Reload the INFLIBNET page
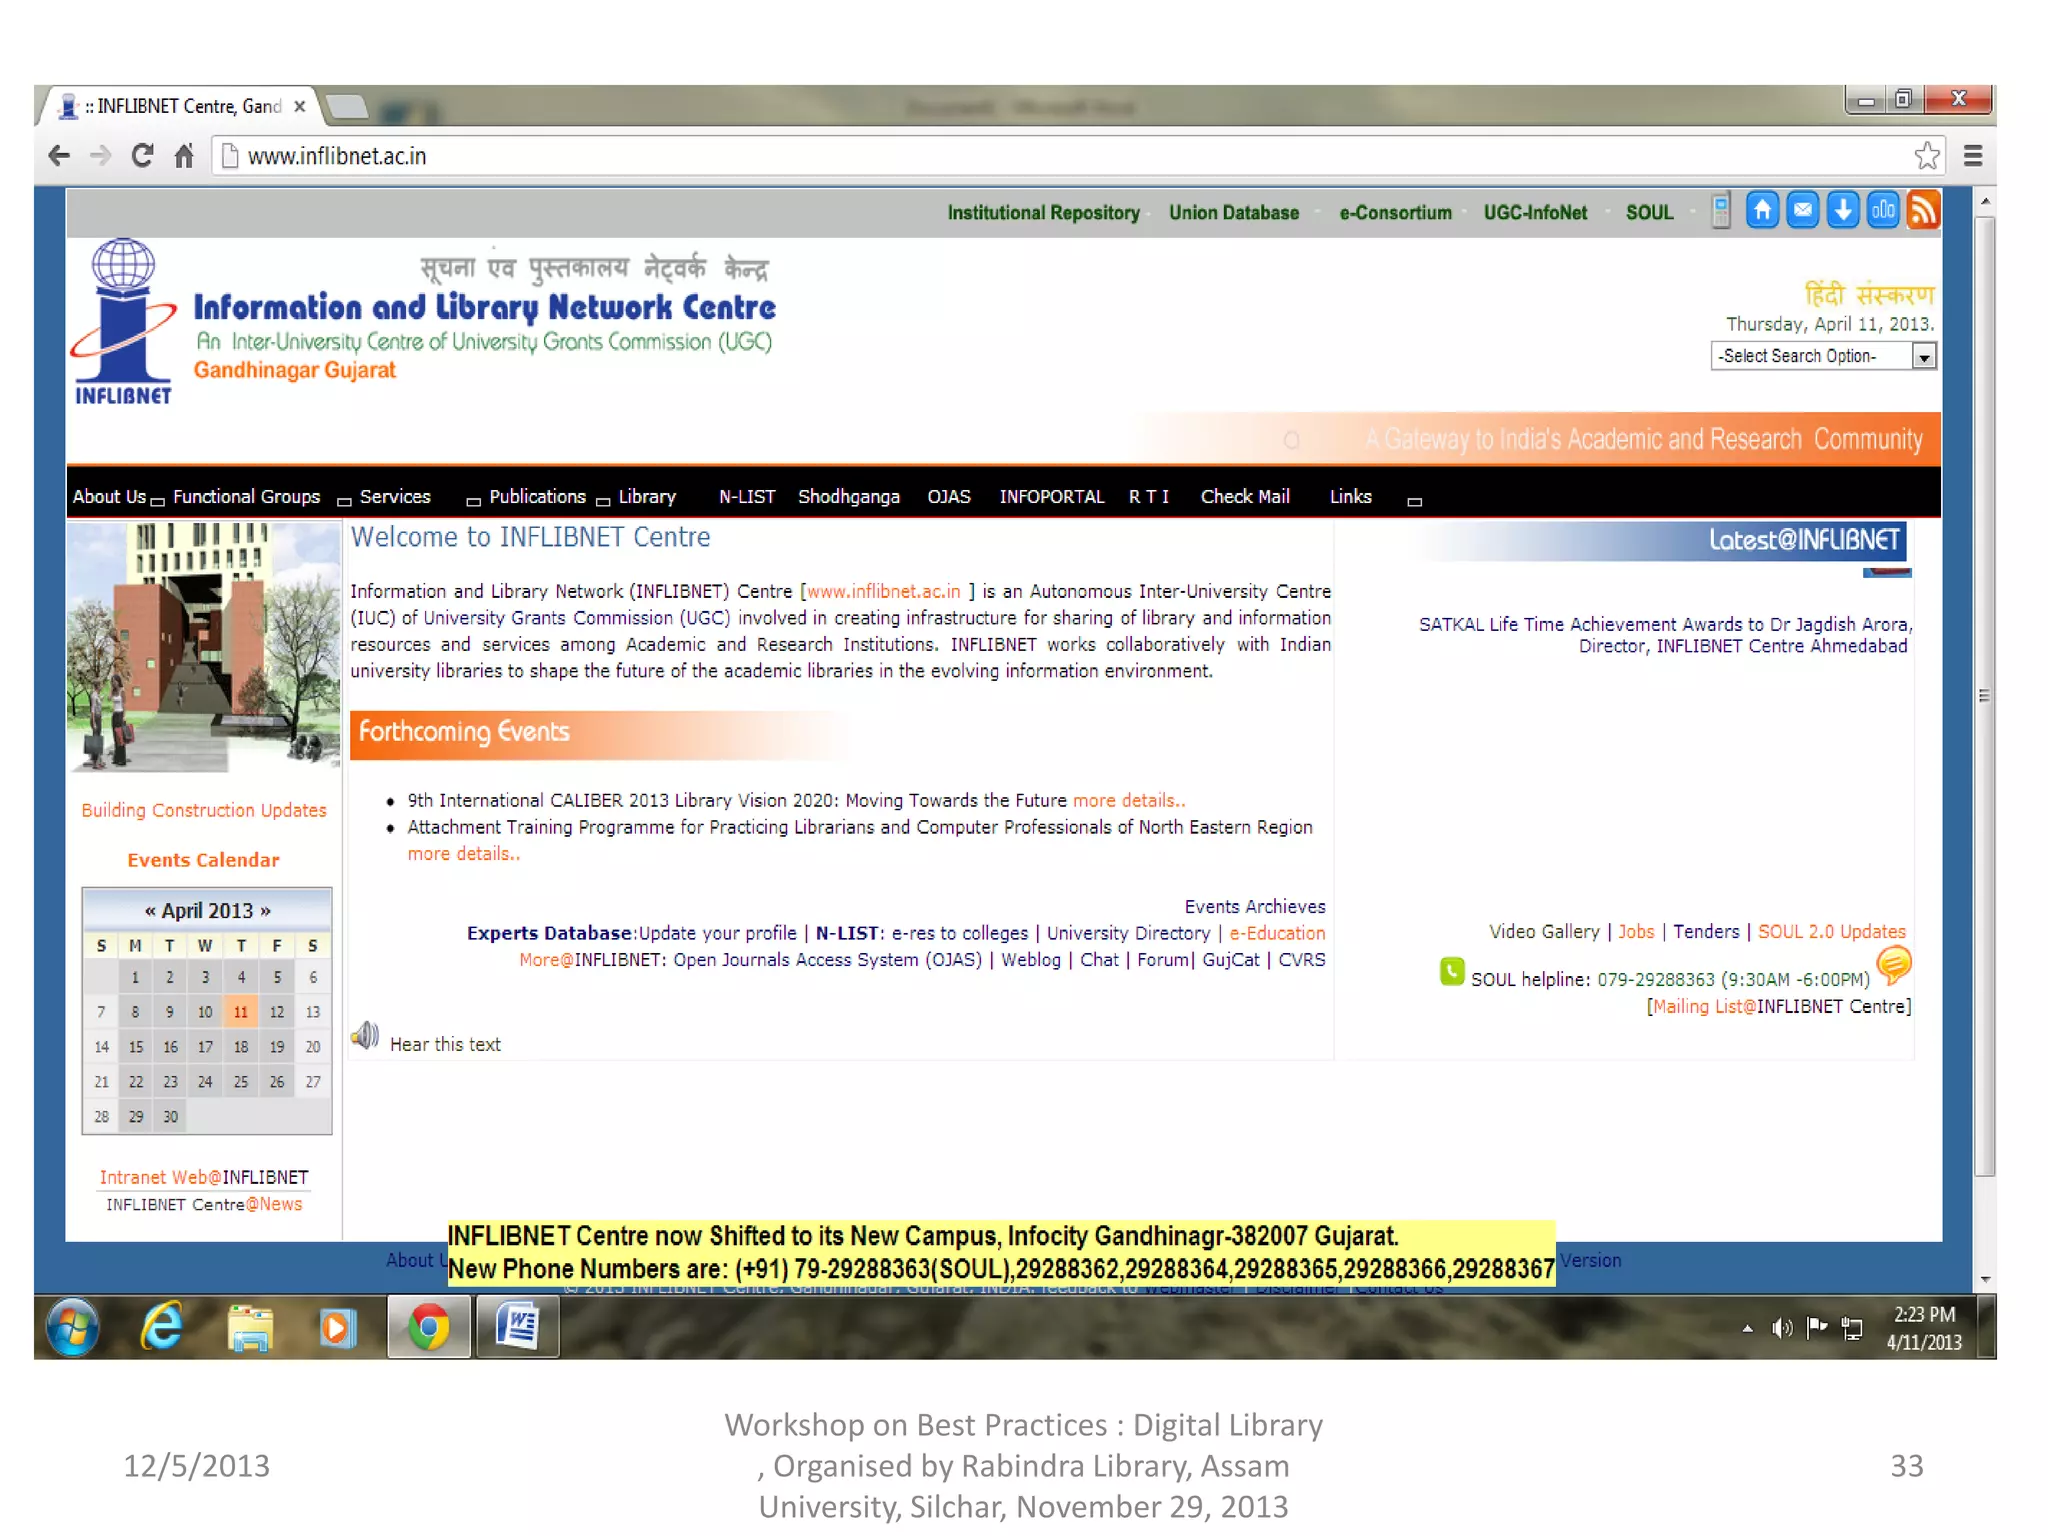 (142, 156)
